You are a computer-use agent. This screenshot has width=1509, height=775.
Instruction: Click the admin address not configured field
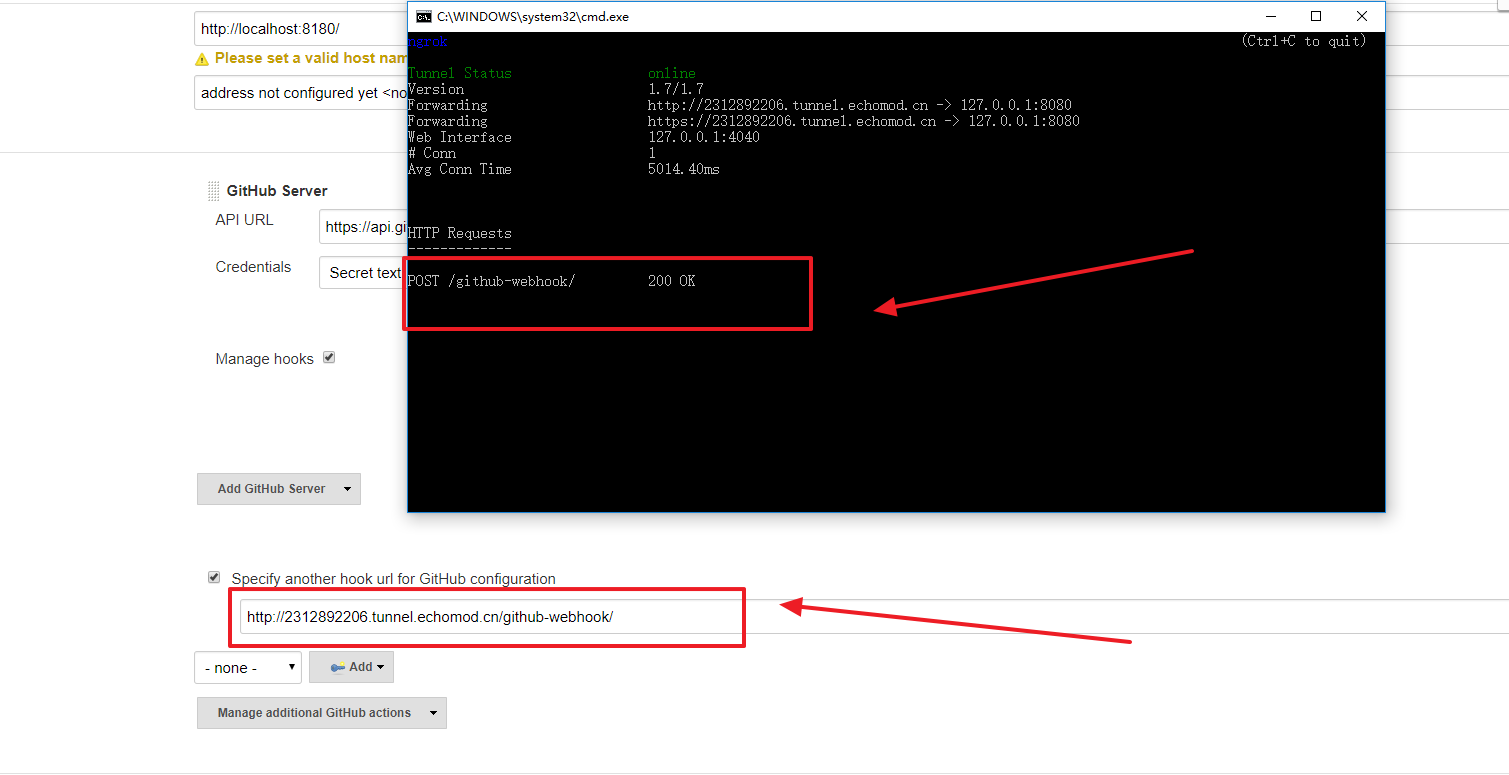pos(301,93)
